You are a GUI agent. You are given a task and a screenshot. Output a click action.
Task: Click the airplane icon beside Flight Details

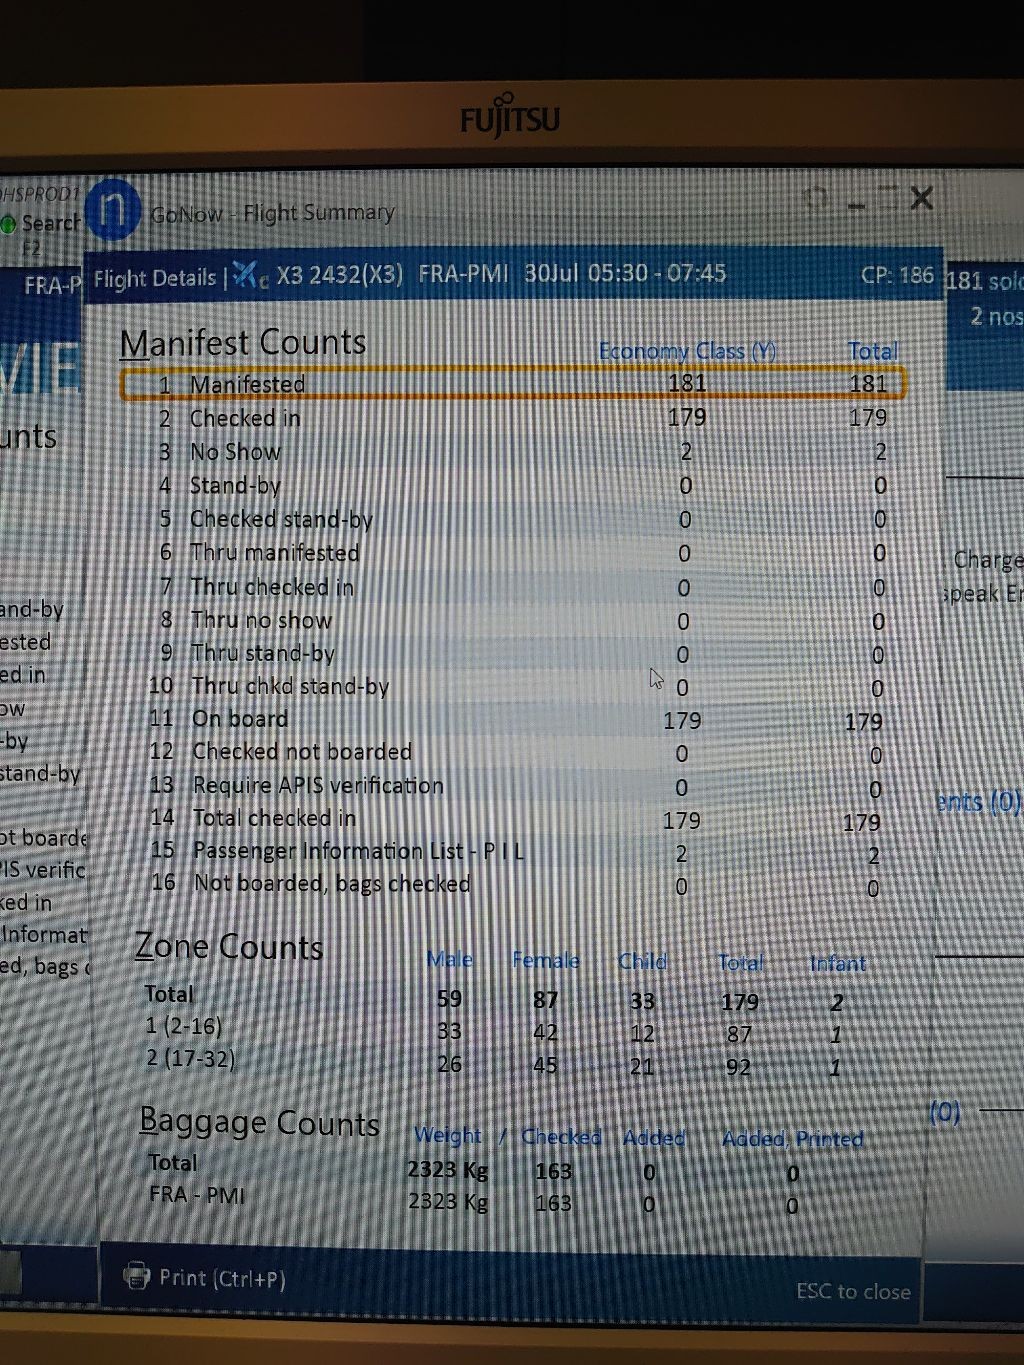(x=248, y=275)
